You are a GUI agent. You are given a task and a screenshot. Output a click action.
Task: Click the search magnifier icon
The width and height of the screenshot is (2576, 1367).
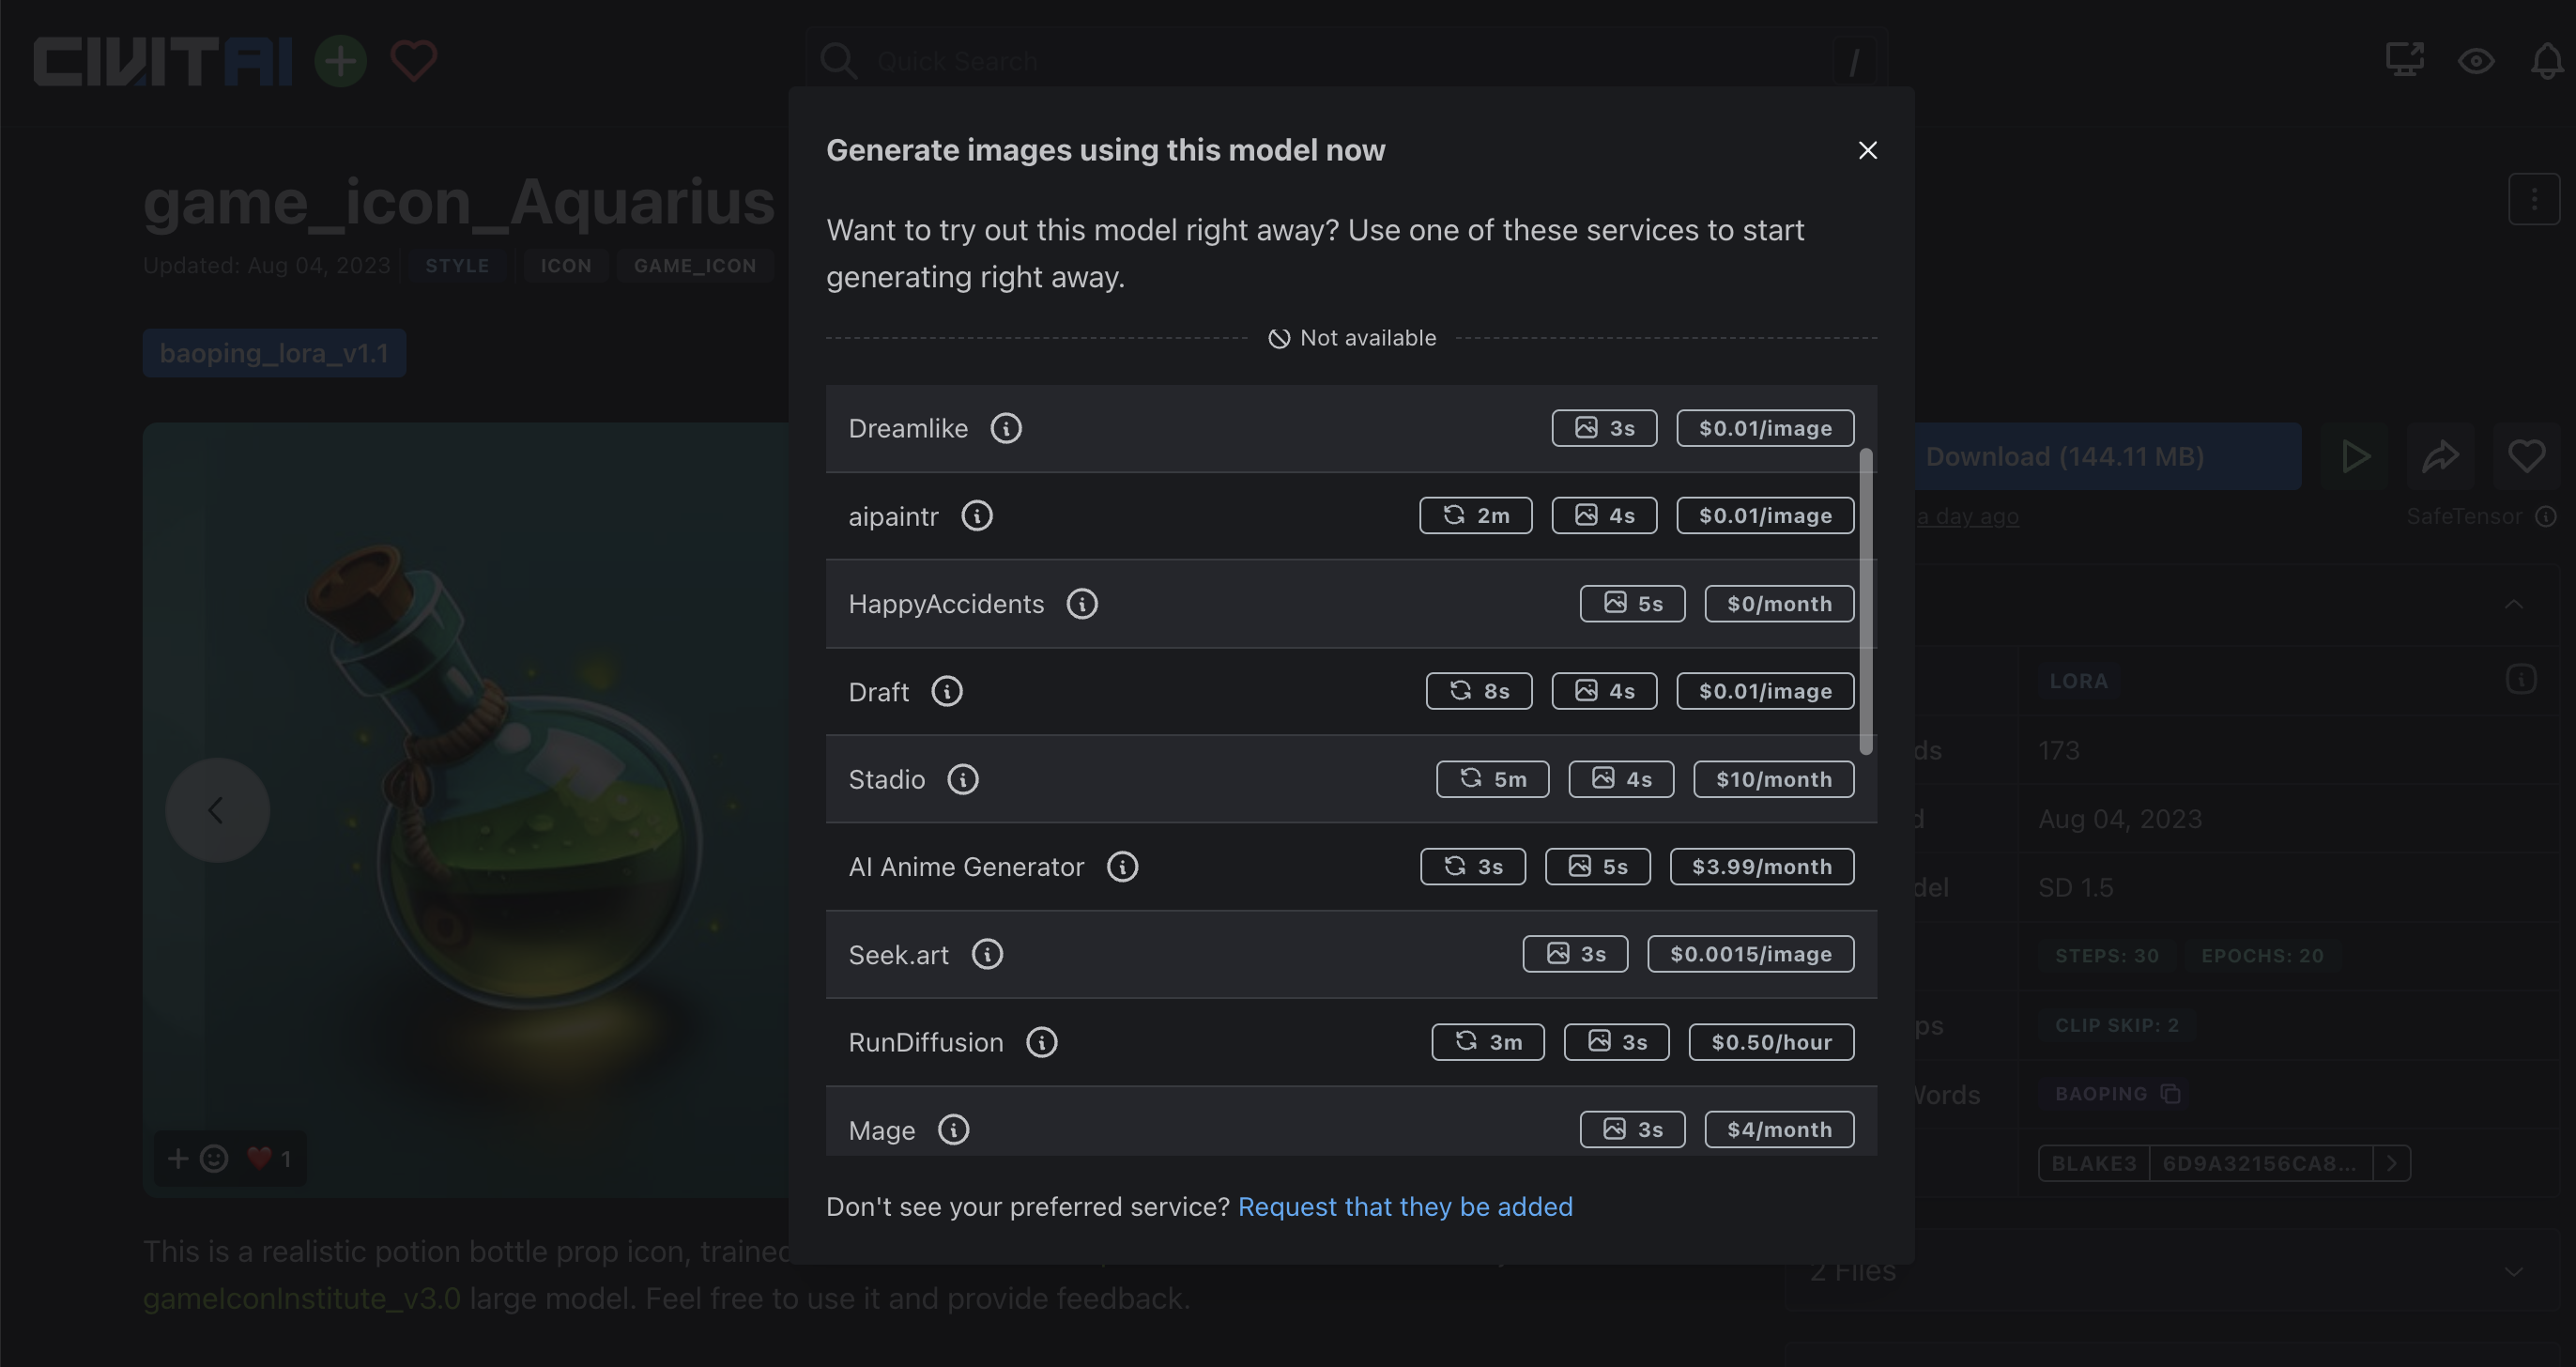[x=838, y=61]
